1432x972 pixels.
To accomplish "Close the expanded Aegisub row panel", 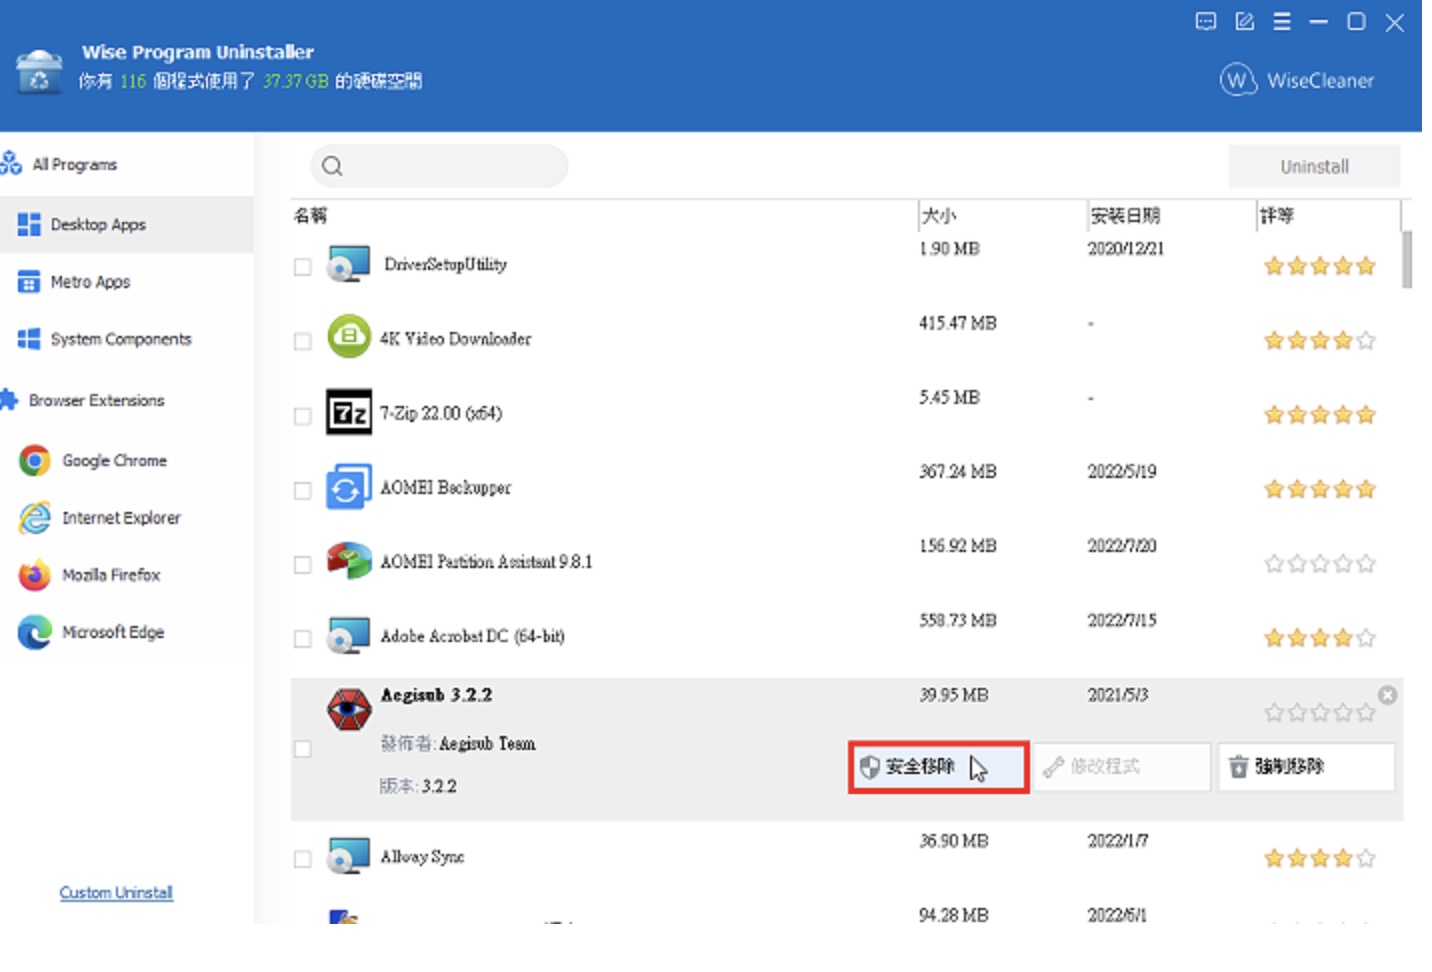I will [1387, 695].
